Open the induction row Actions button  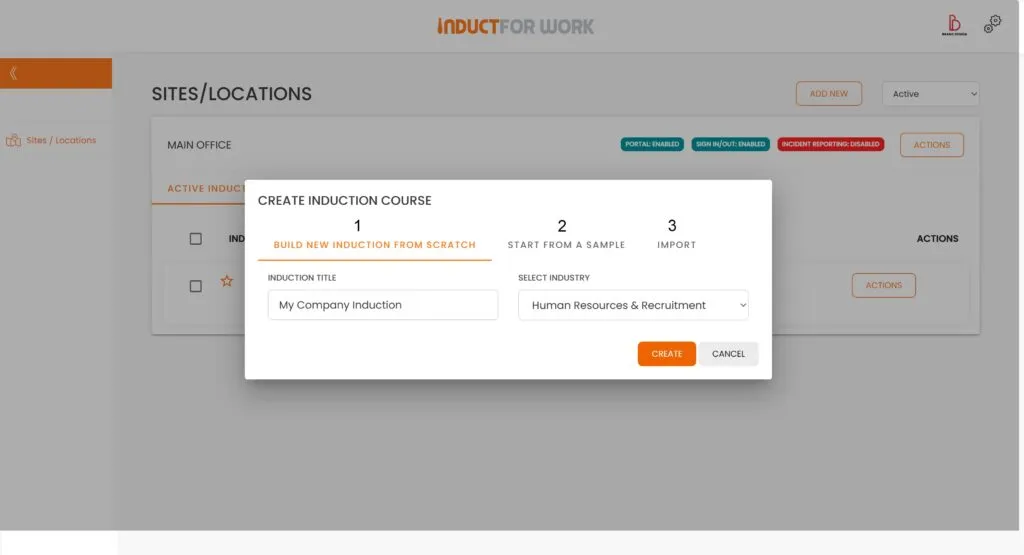[884, 285]
